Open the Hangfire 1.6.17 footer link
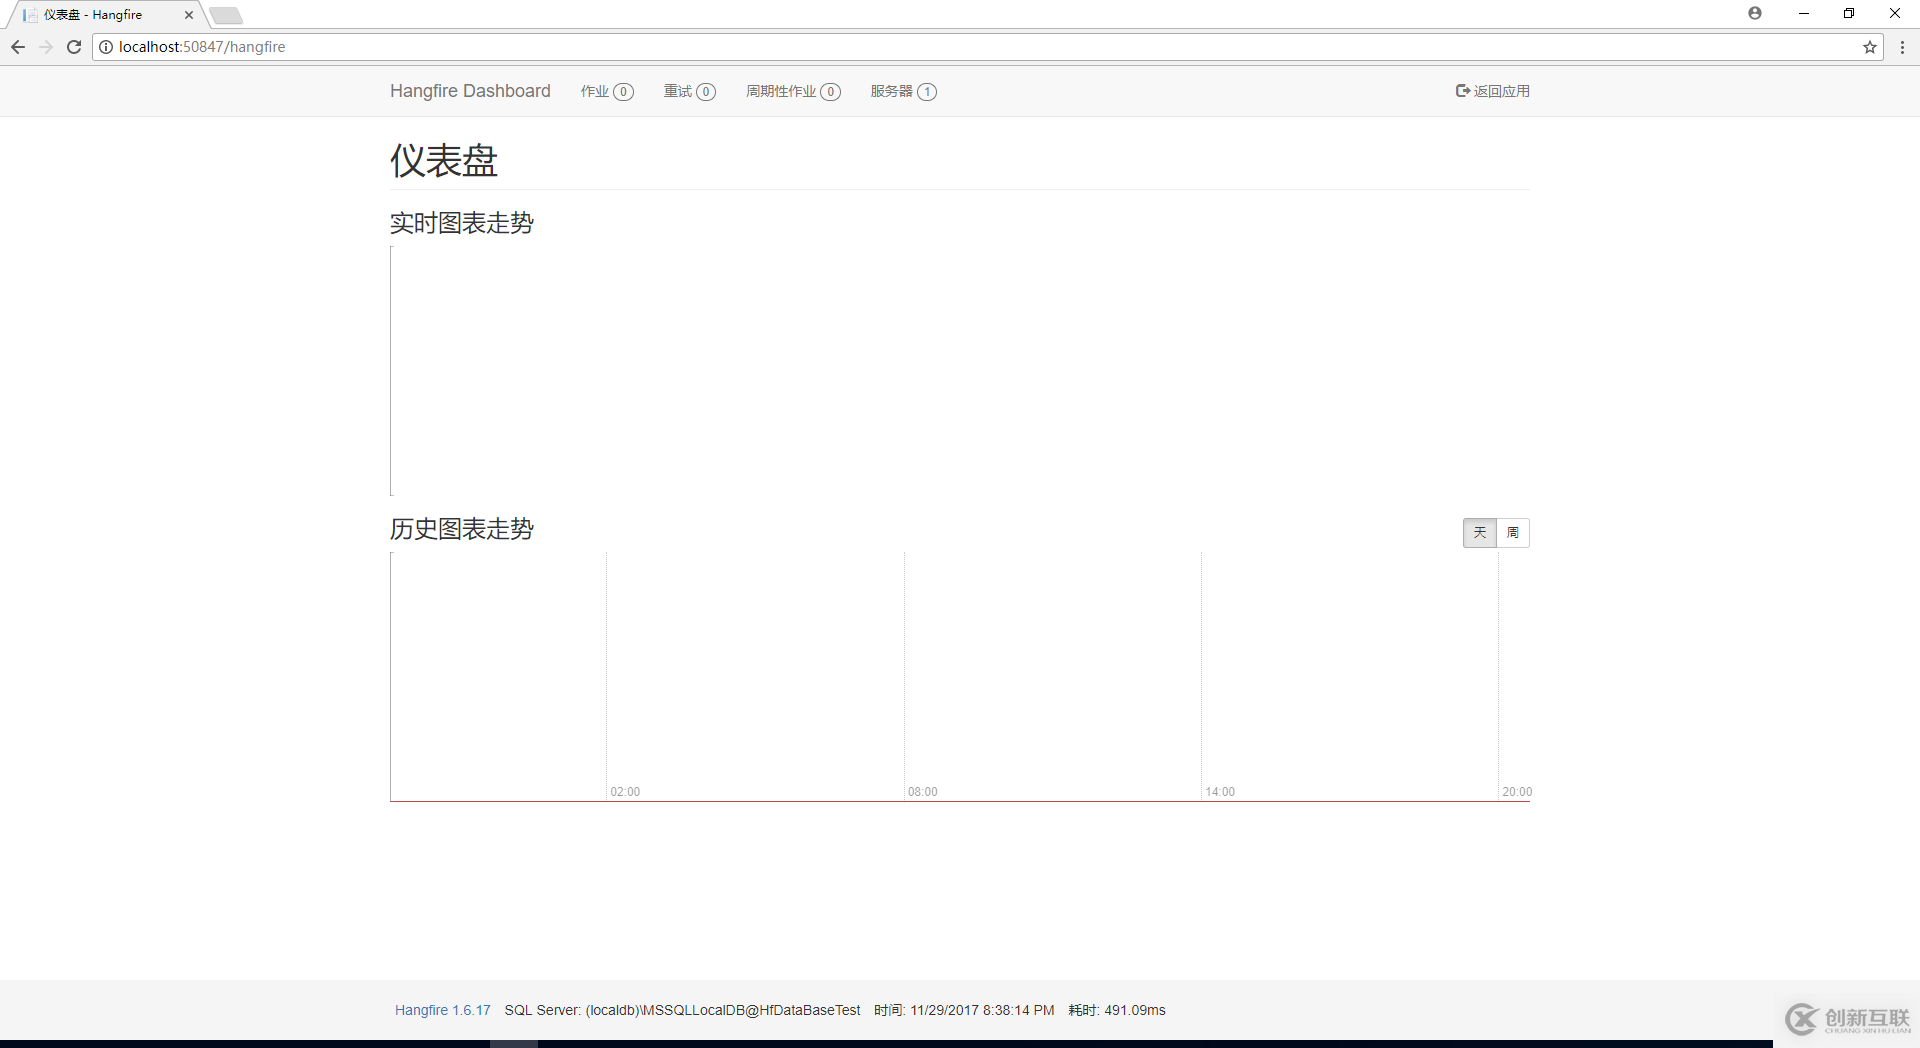Image resolution: width=1920 pixels, height=1048 pixels. point(442,1010)
